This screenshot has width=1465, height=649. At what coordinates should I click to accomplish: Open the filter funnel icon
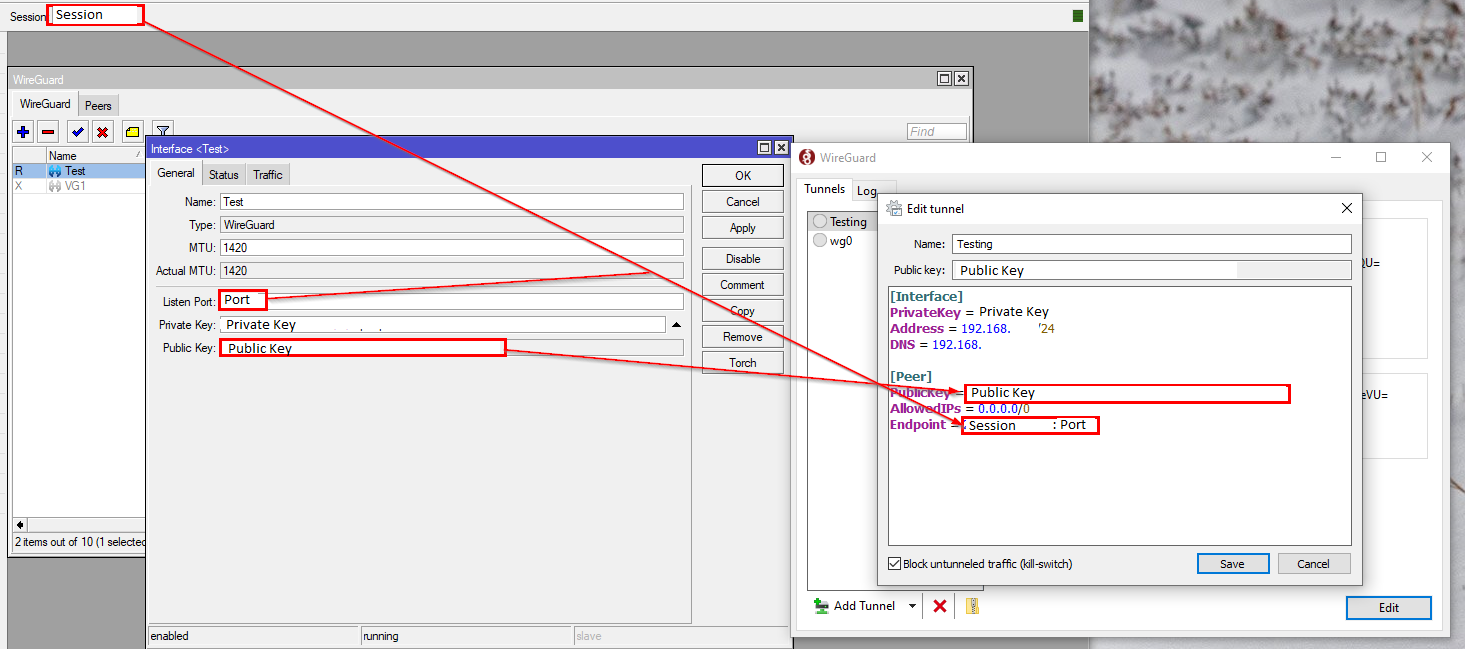click(162, 131)
